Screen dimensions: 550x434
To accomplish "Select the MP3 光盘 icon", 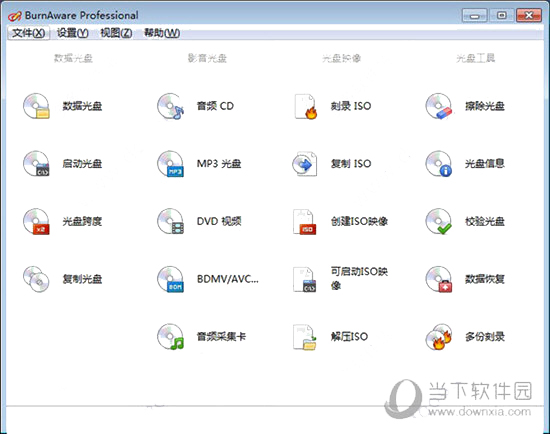I will pos(170,163).
